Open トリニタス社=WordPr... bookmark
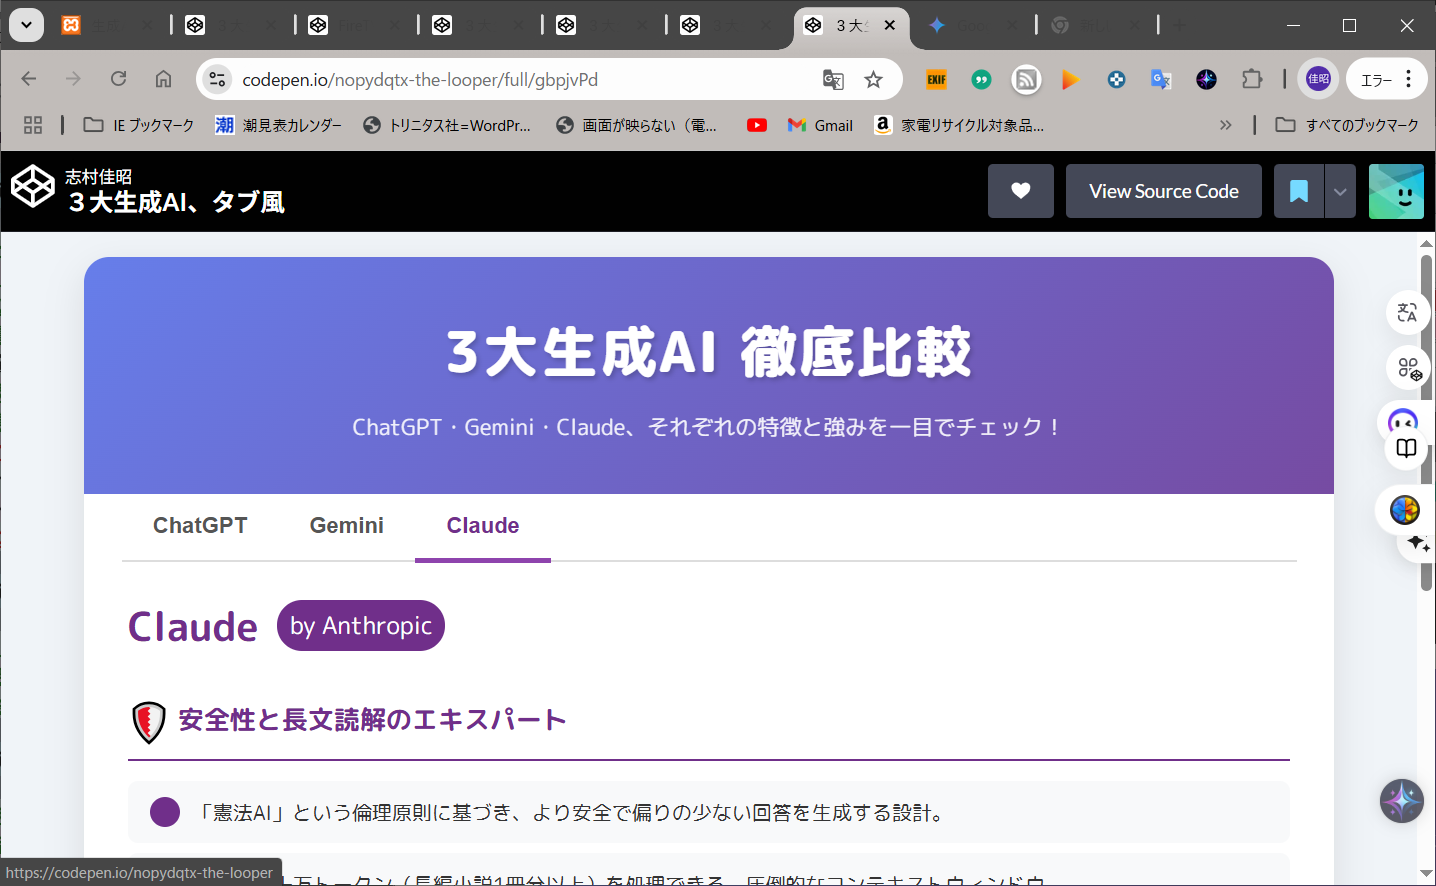This screenshot has height=886, width=1436. [447, 125]
